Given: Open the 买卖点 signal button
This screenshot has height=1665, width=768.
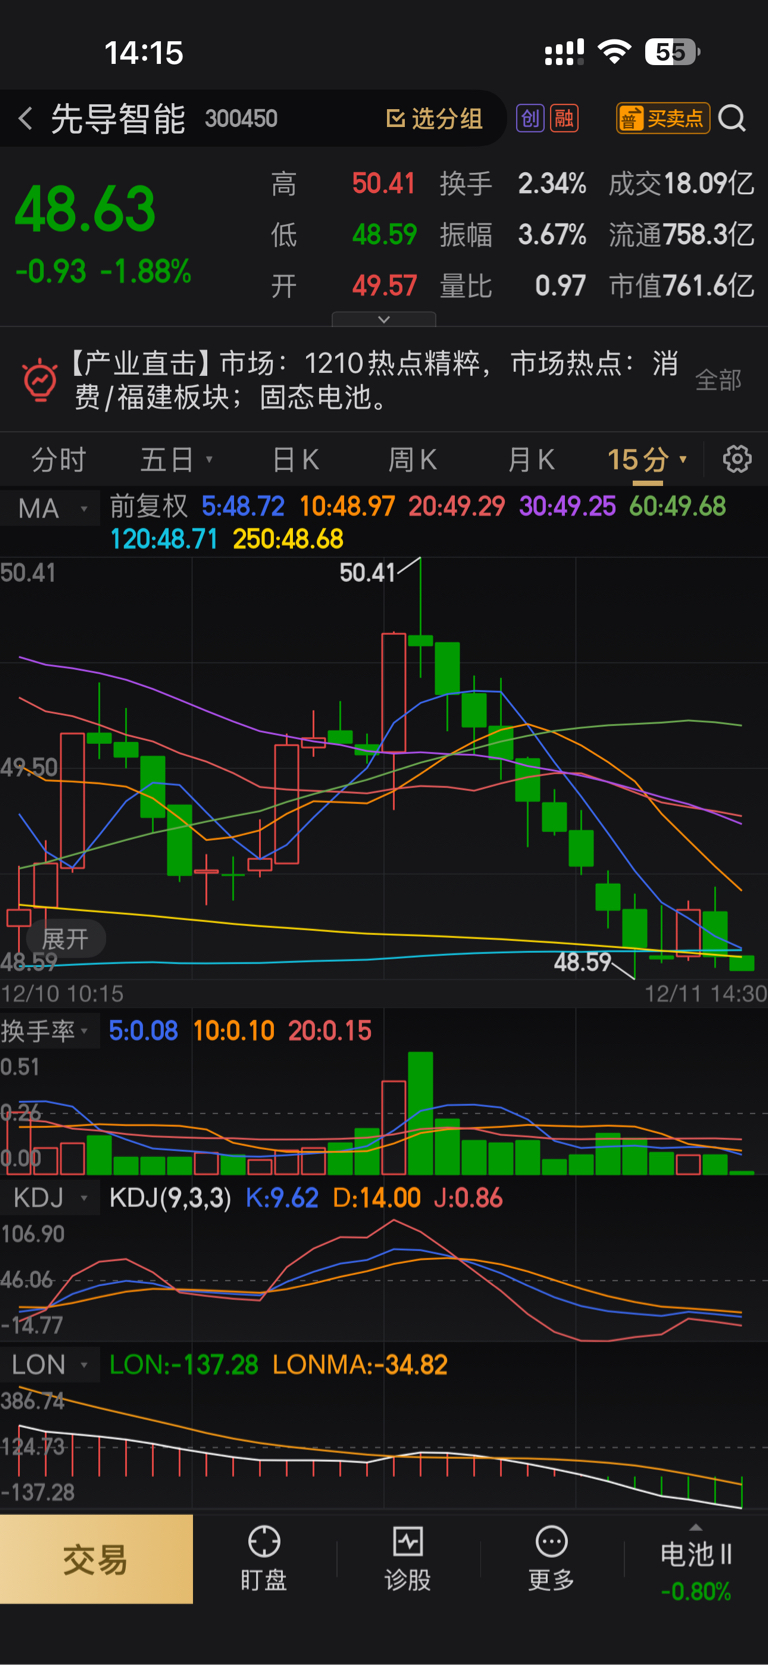Looking at the screenshot, I should (663, 119).
